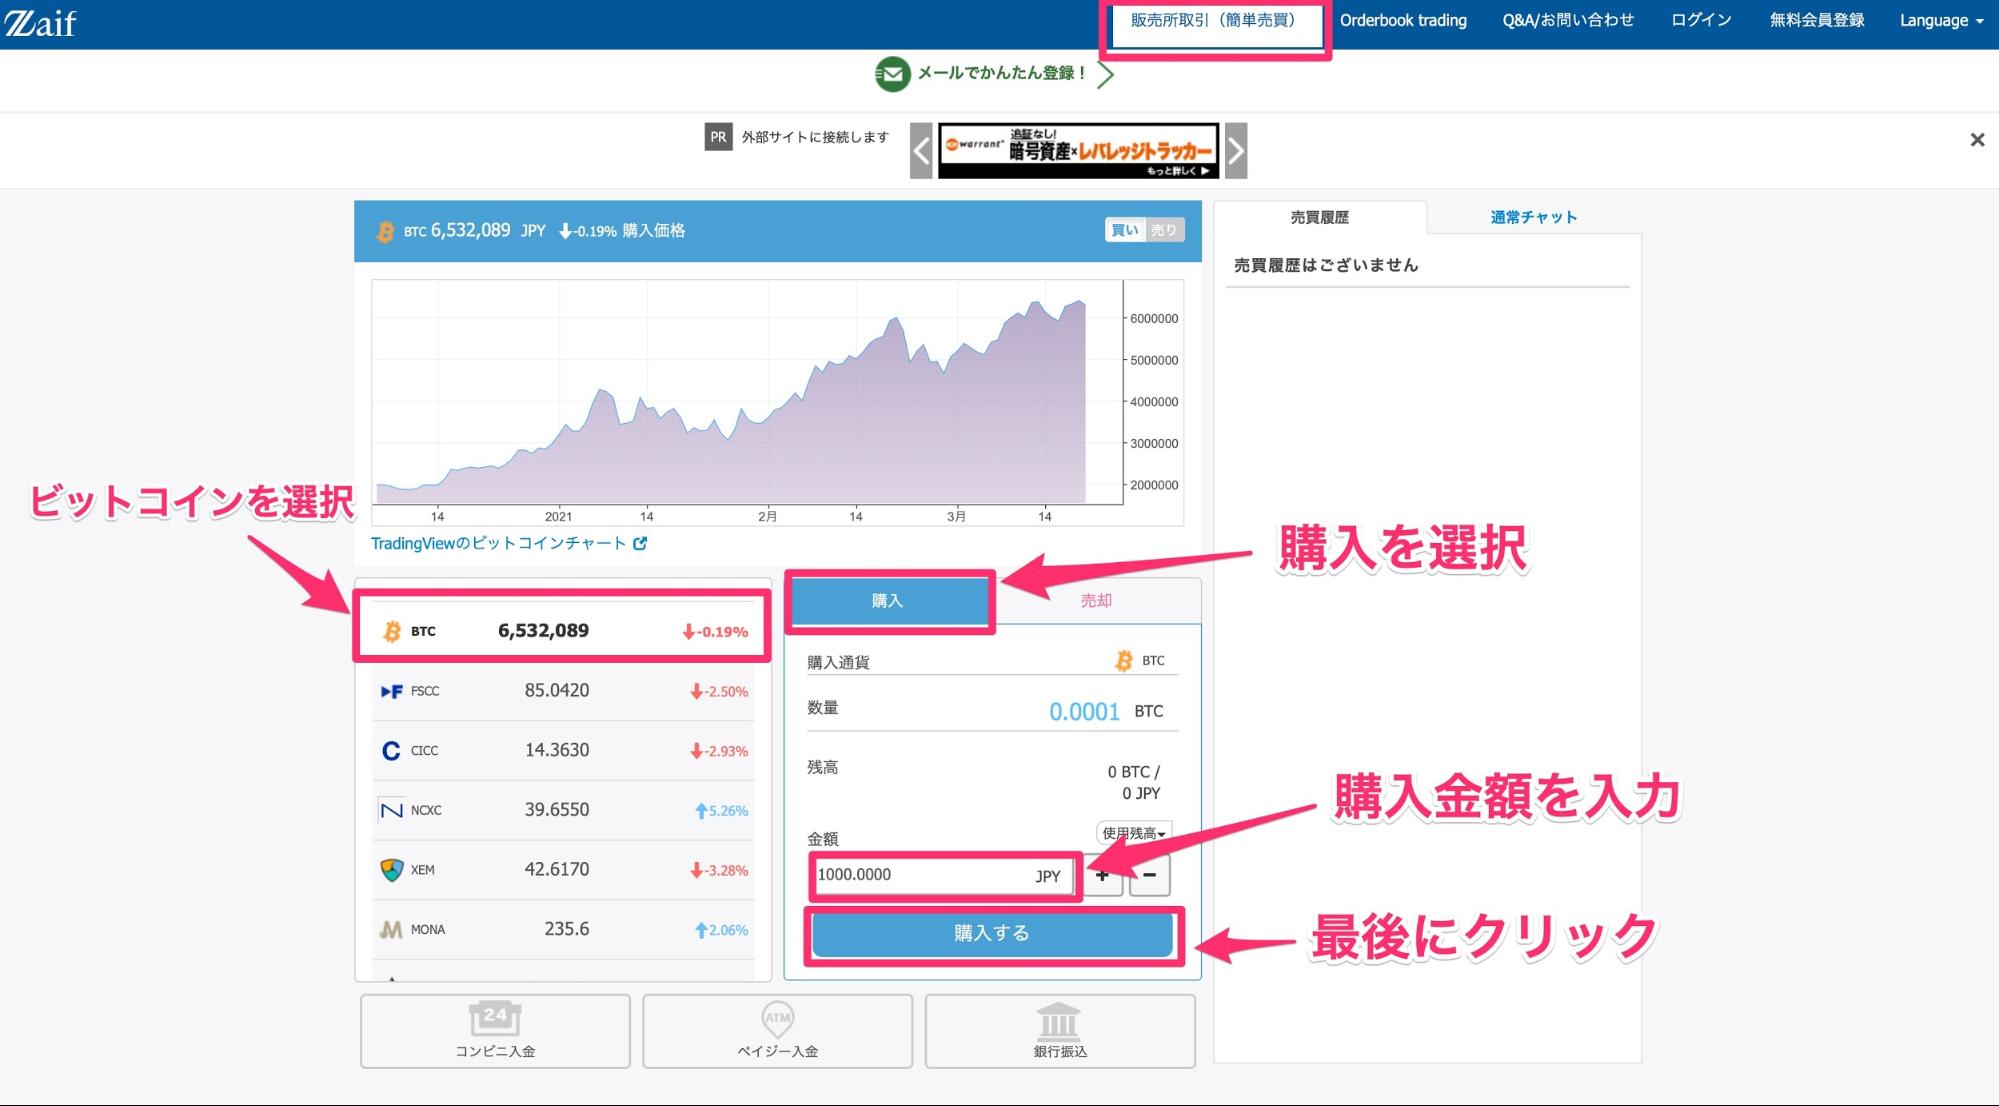
Task: Click the Bitcoin icon in chart header
Action: pos(385,232)
